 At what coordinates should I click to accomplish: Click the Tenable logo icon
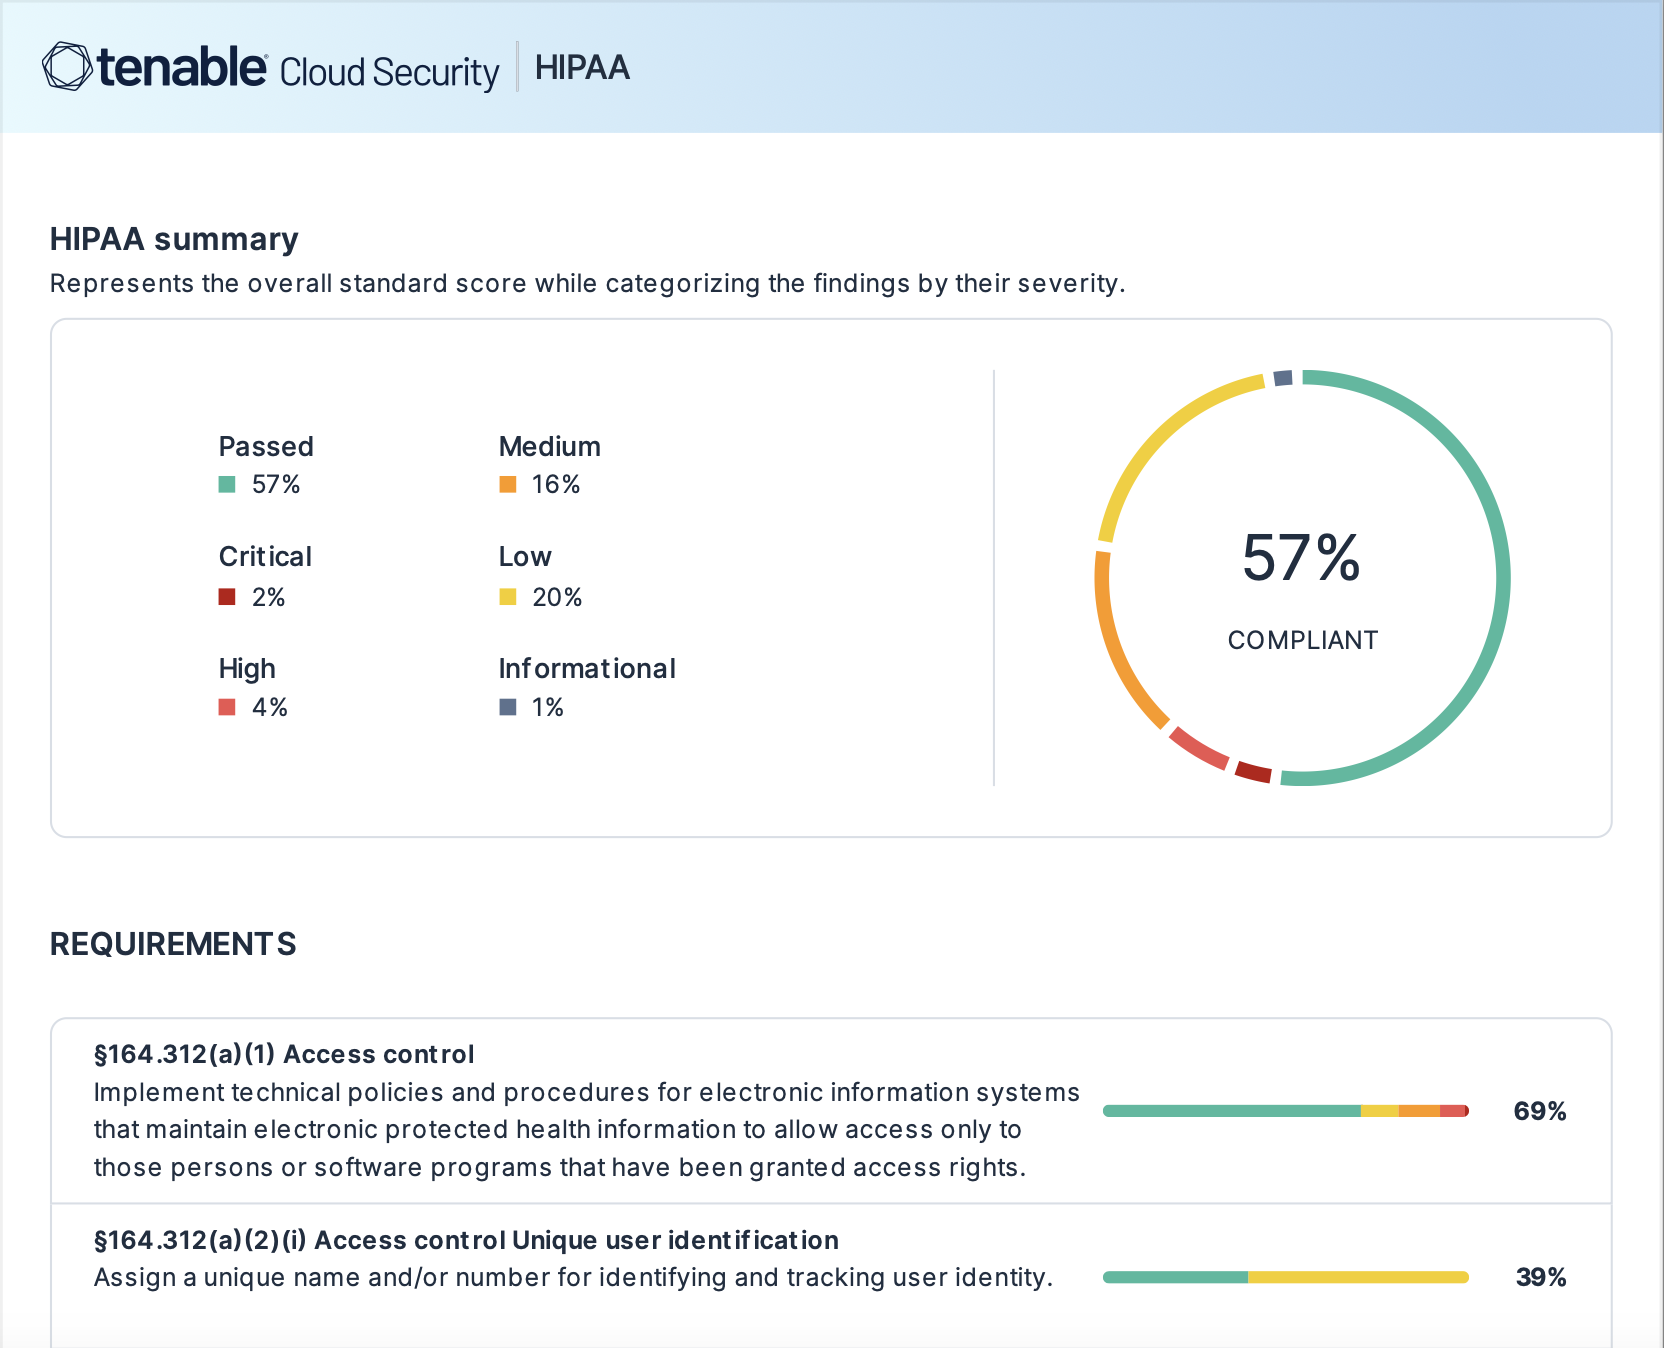click(67, 67)
